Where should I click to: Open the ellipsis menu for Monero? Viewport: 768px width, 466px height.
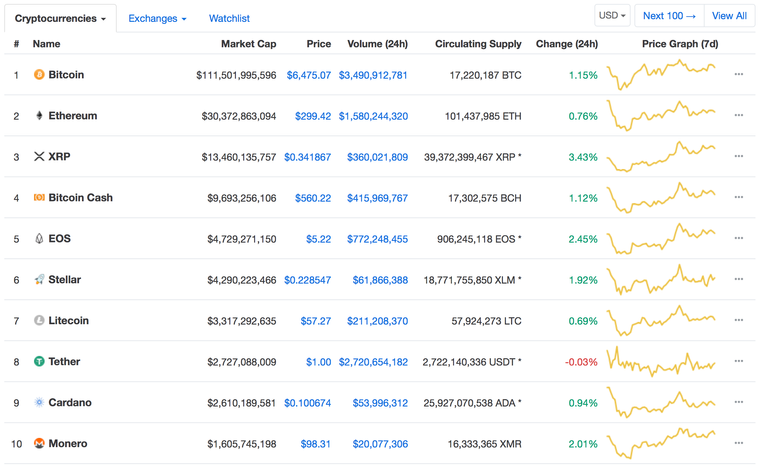[739, 443]
